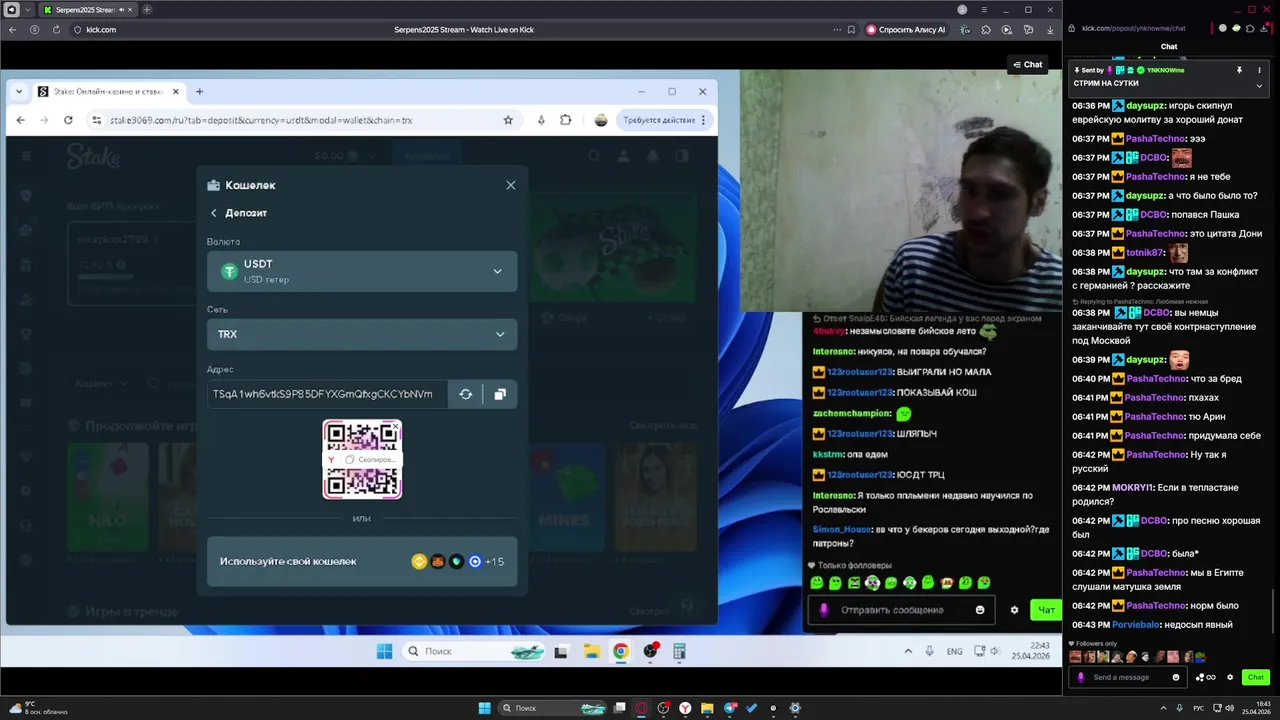
Task: Open emoji picker in the popout chat
Action: click(1176, 677)
